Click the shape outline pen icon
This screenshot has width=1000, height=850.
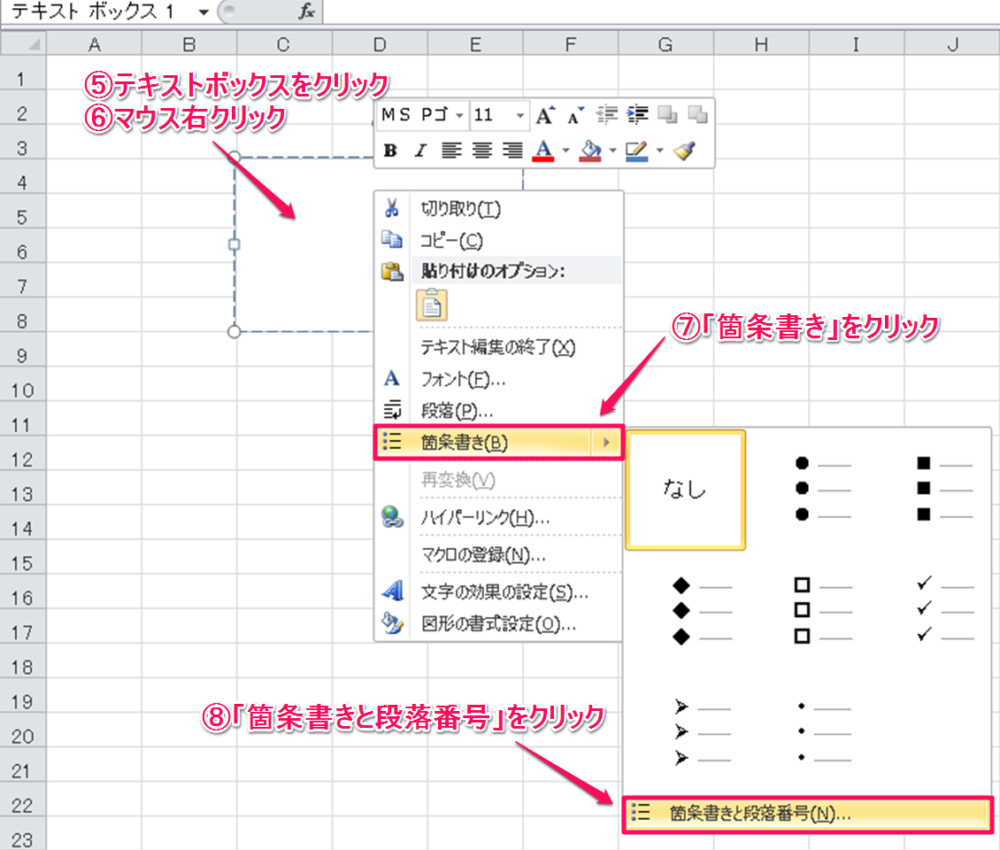coord(636,151)
